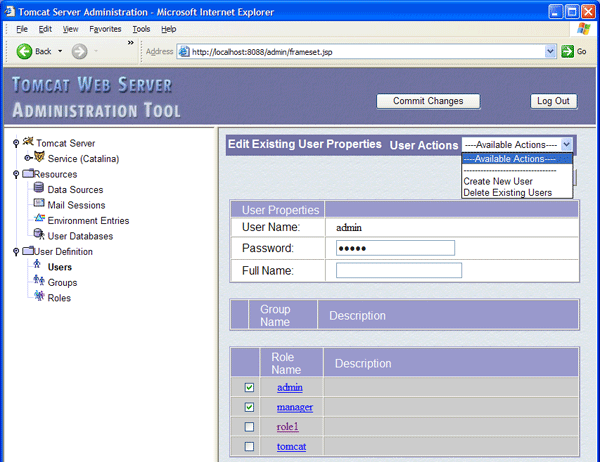
Task: Open the address bar URL dropdown
Action: click(x=550, y=51)
